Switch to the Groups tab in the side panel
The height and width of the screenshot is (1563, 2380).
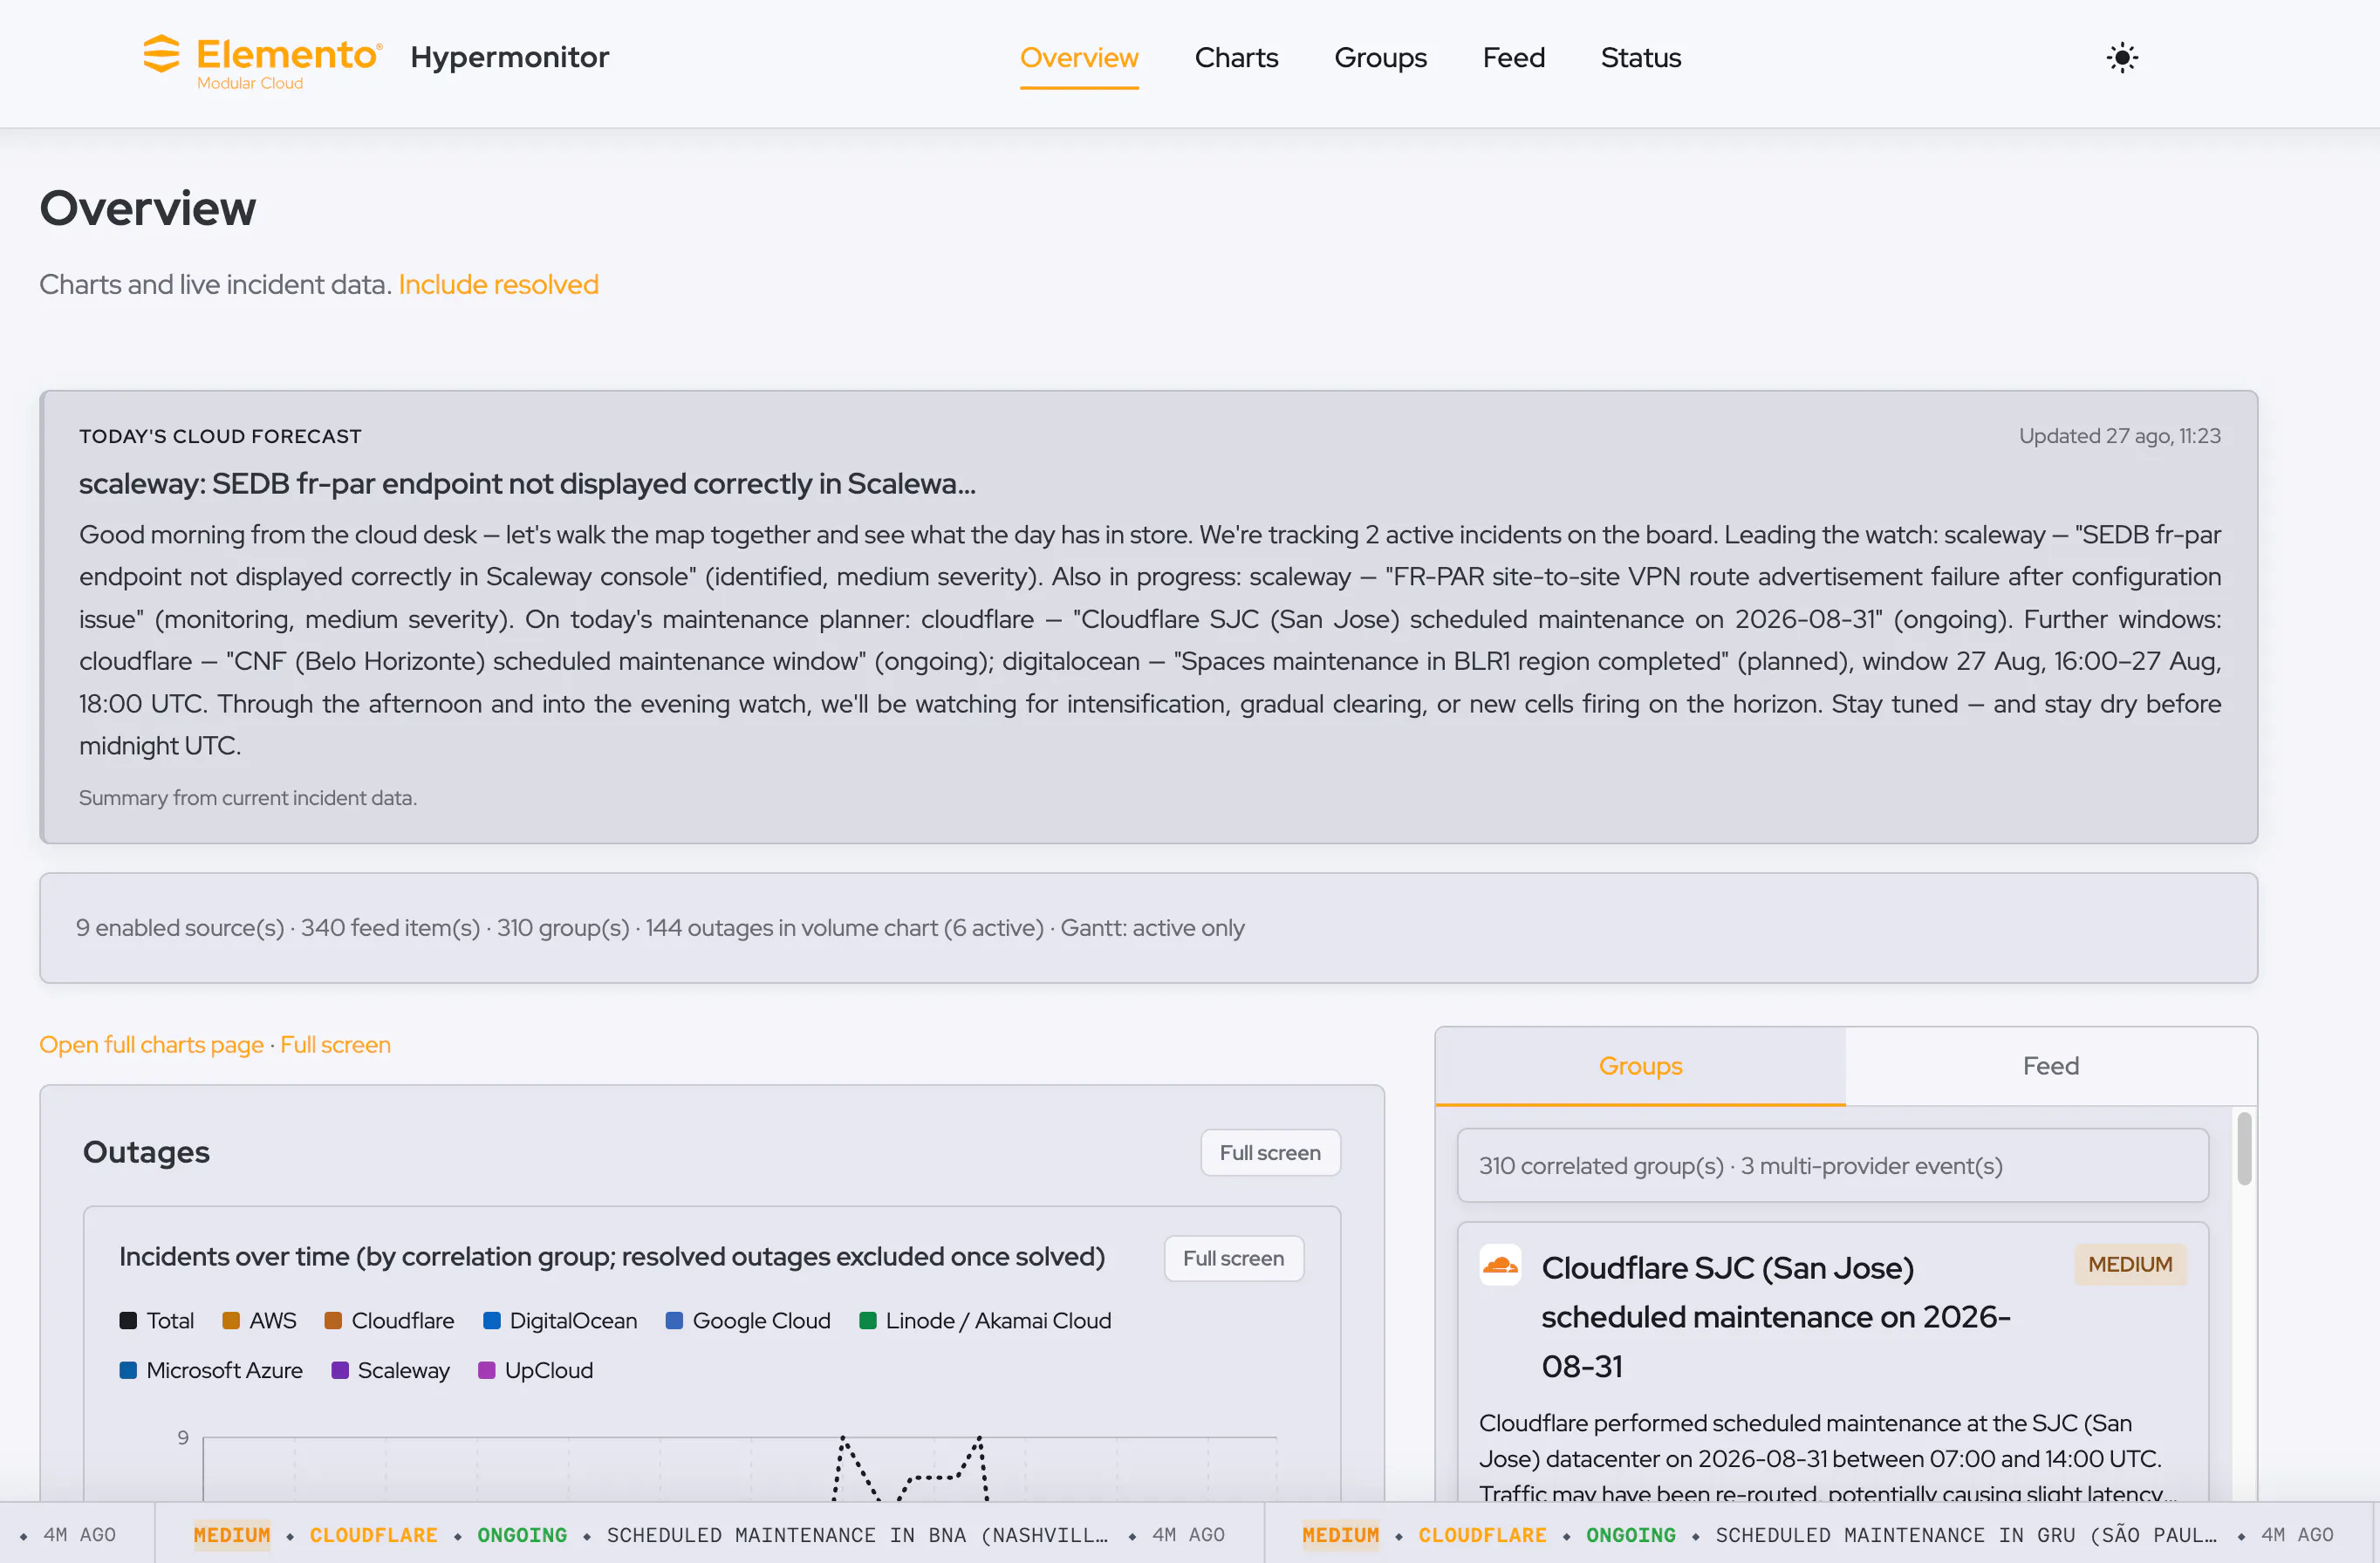coord(1640,1066)
